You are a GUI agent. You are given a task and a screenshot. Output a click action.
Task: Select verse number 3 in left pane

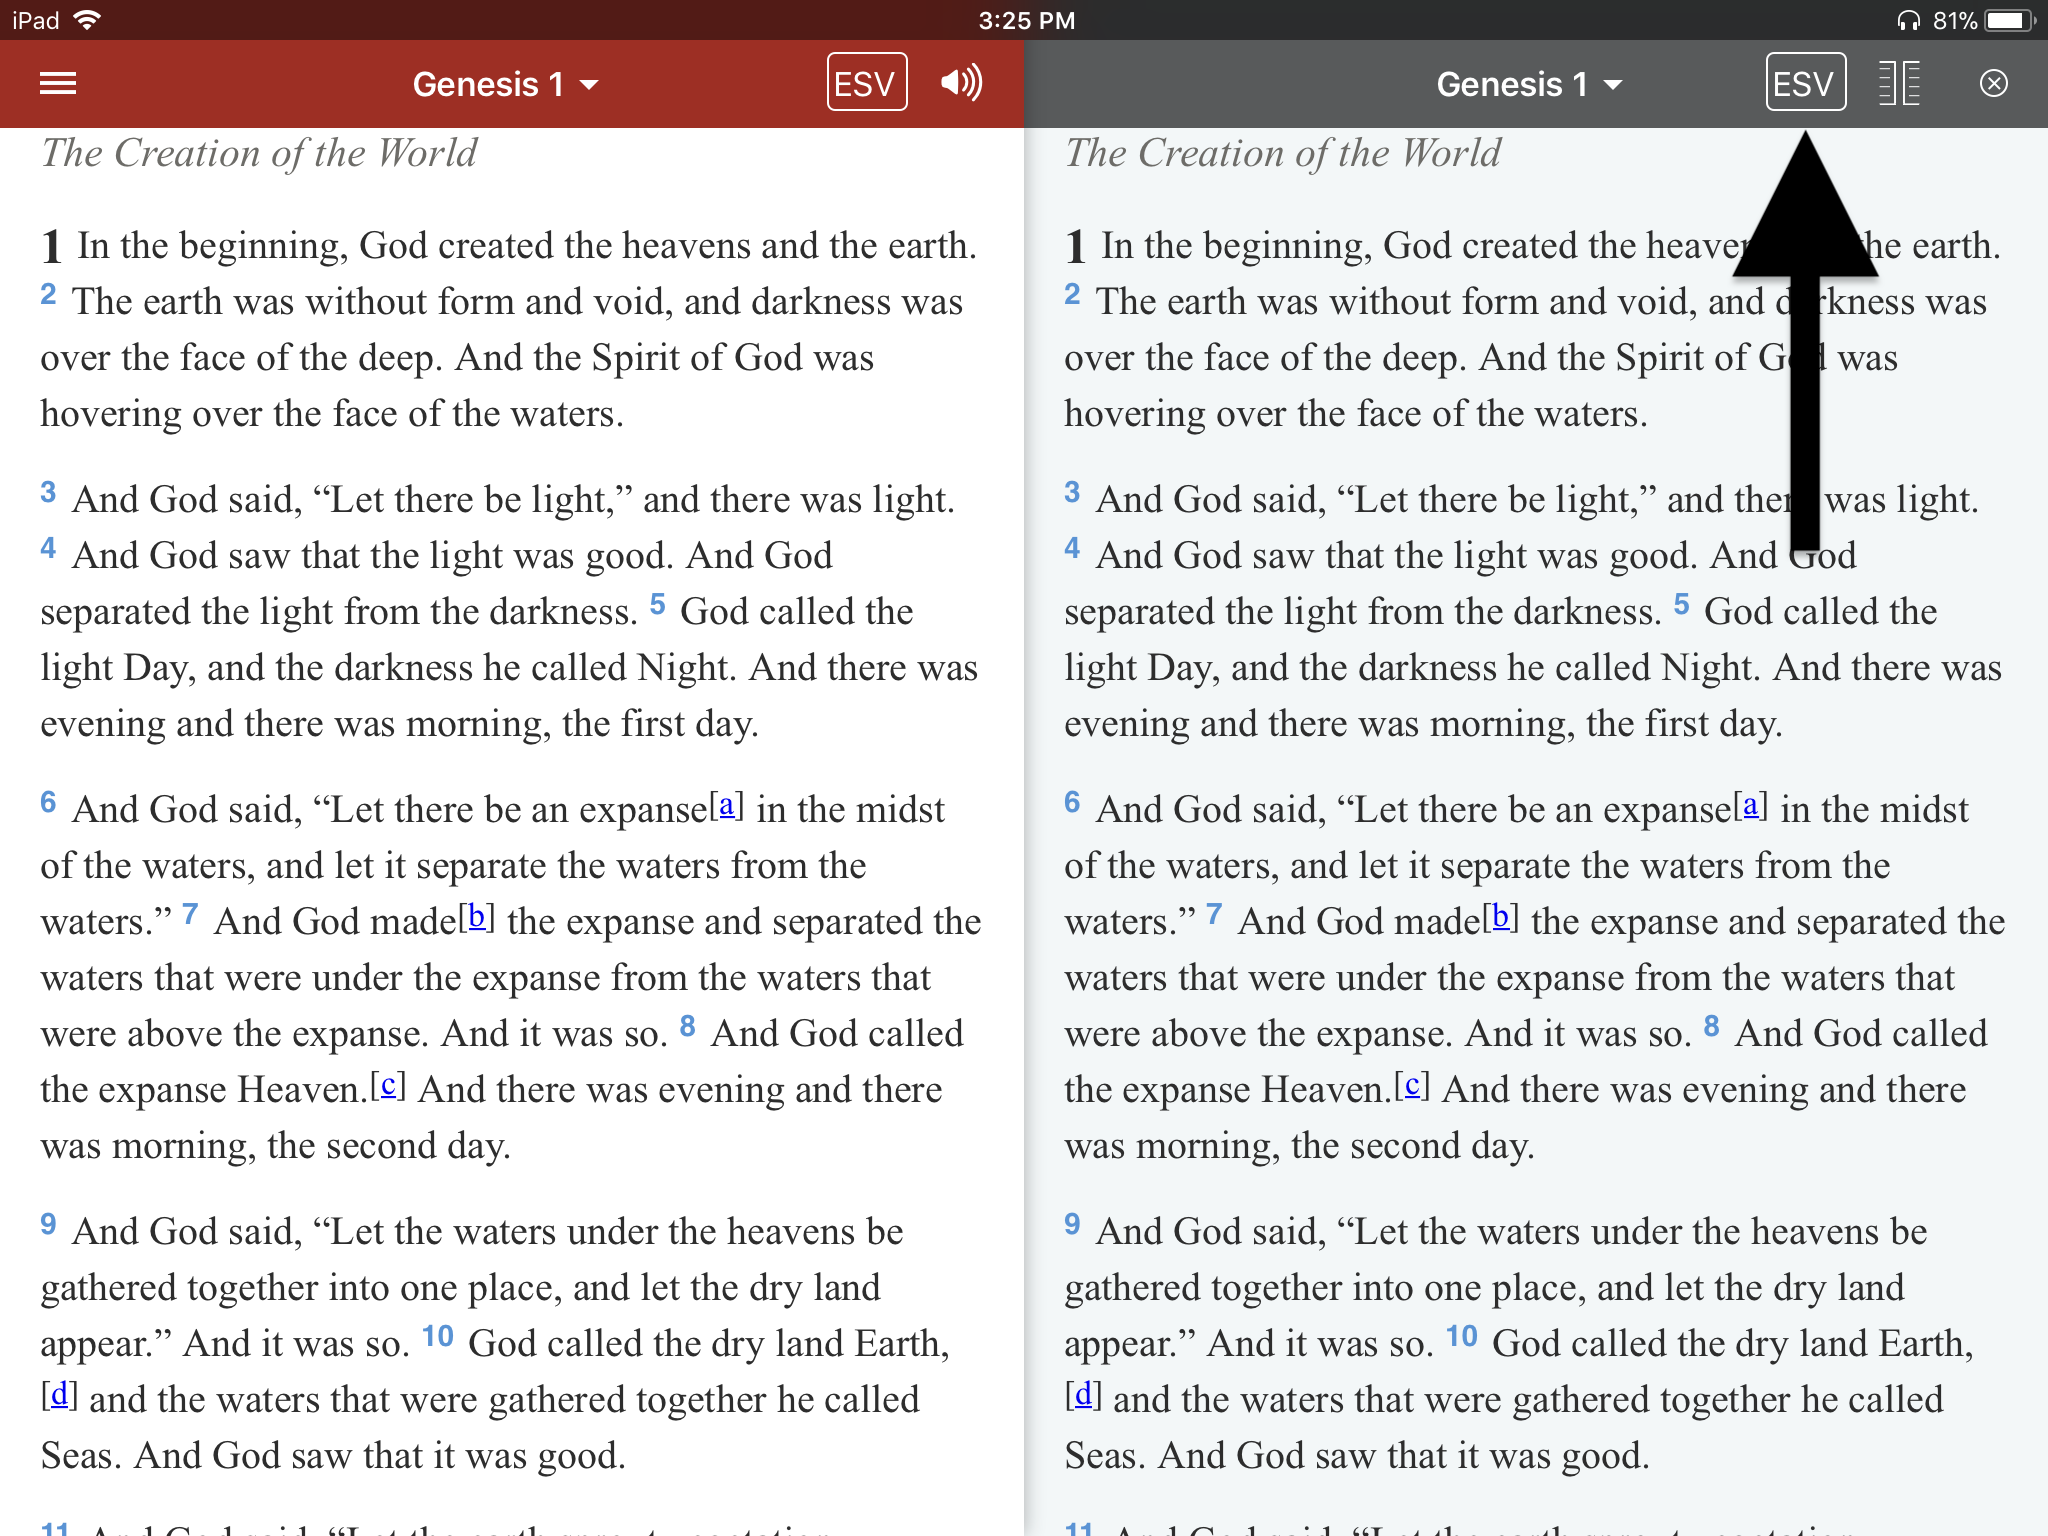pos(48,492)
